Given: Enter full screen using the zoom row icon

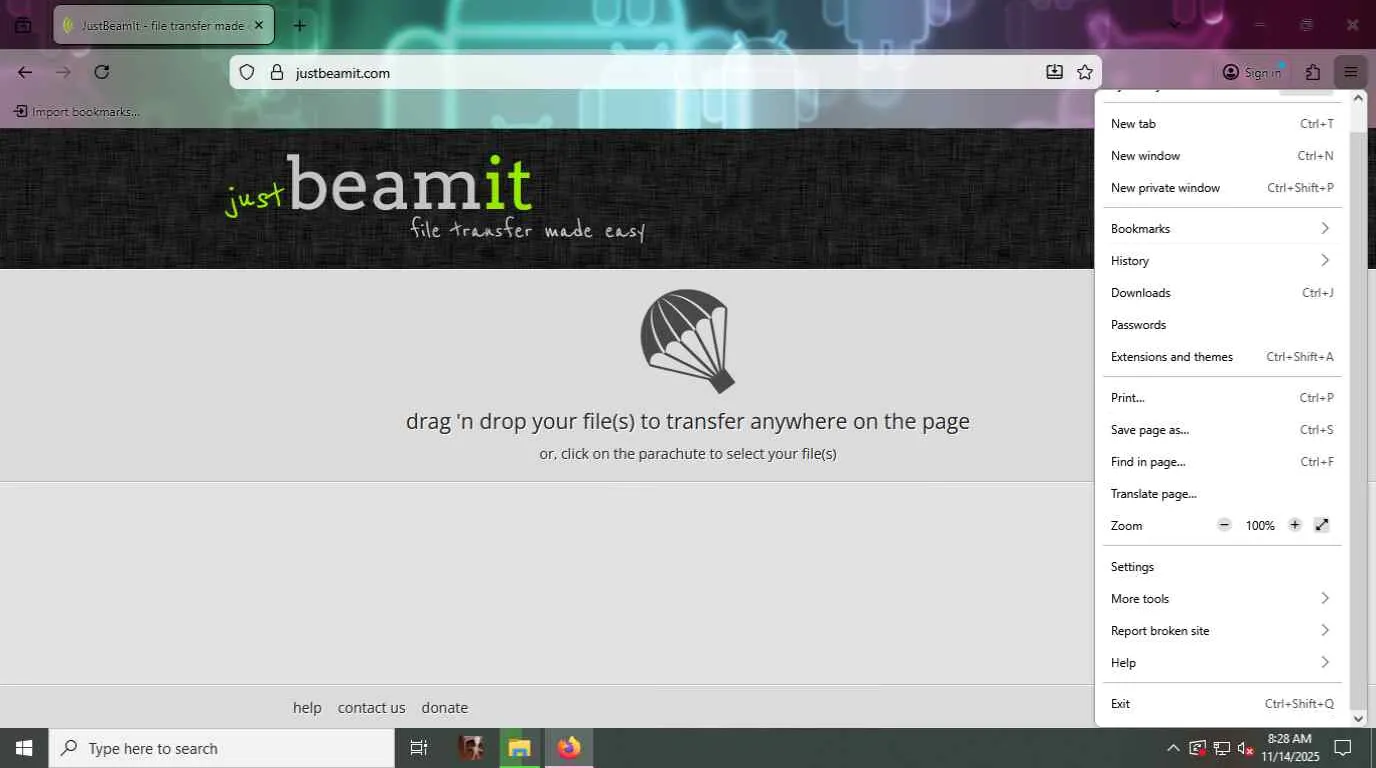Looking at the screenshot, I should tap(1322, 525).
